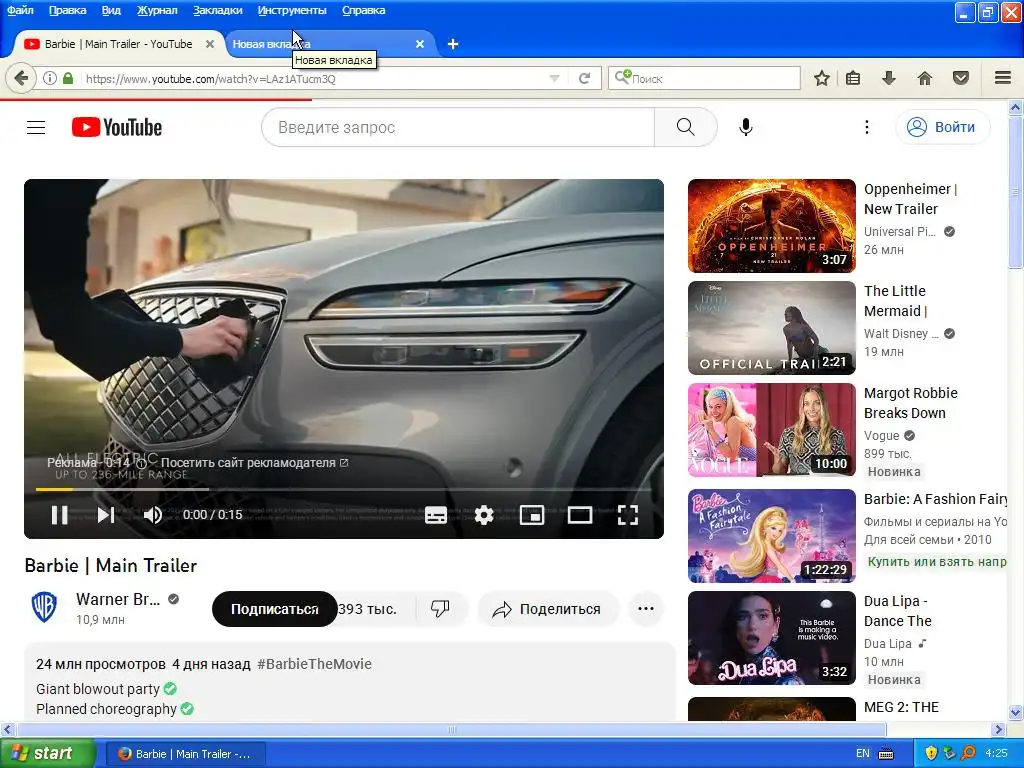The height and width of the screenshot is (768, 1024).
Task: Open a new tab with plus button
Action: click(453, 44)
